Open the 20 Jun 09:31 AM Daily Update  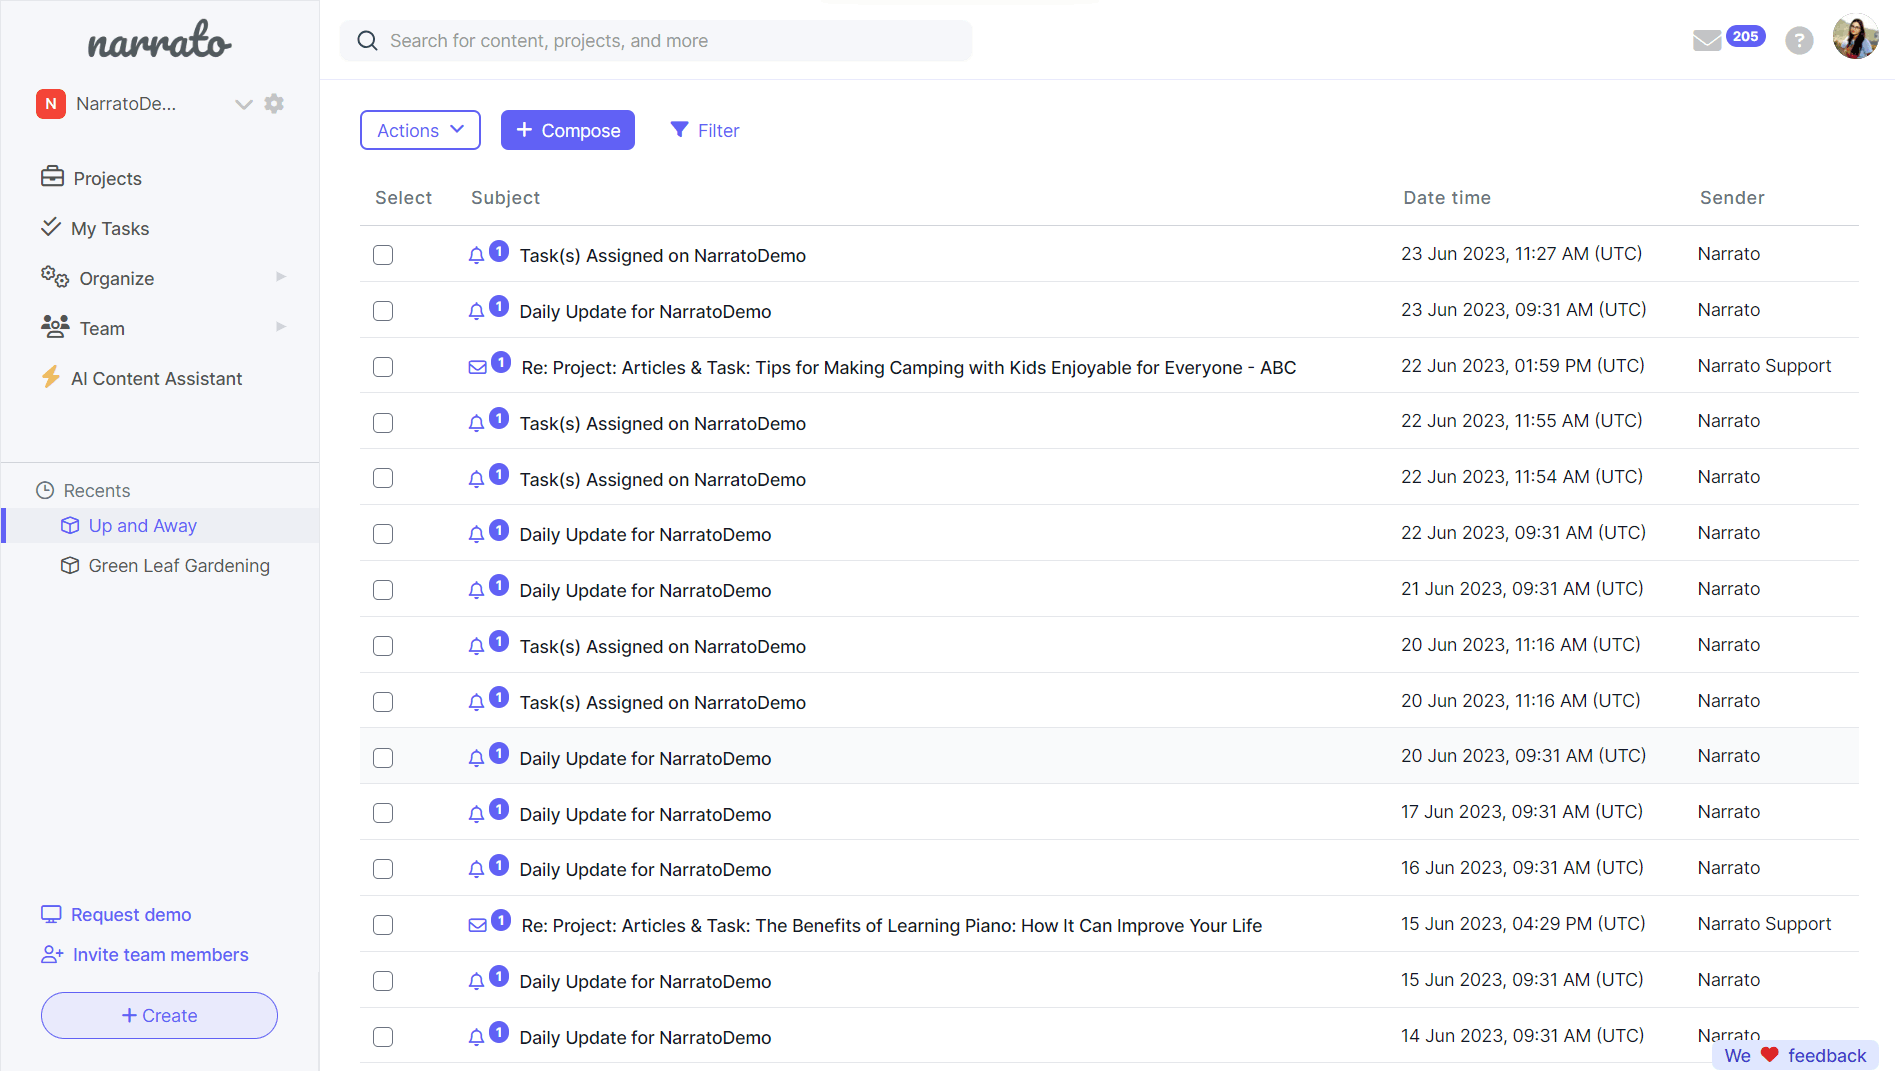[x=645, y=758]
